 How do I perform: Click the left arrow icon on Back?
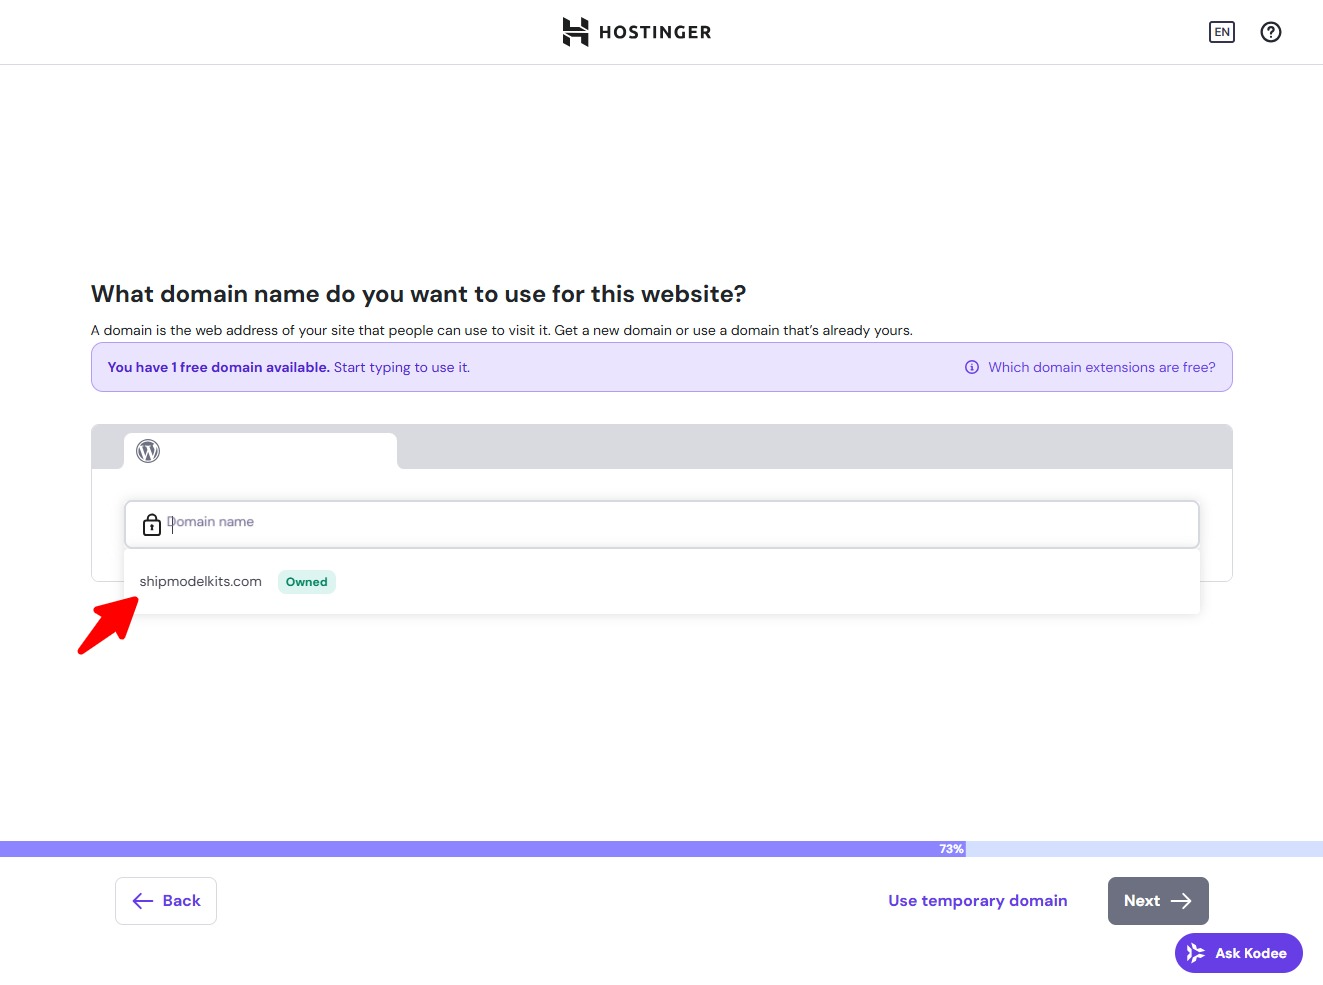pos(143,901)
